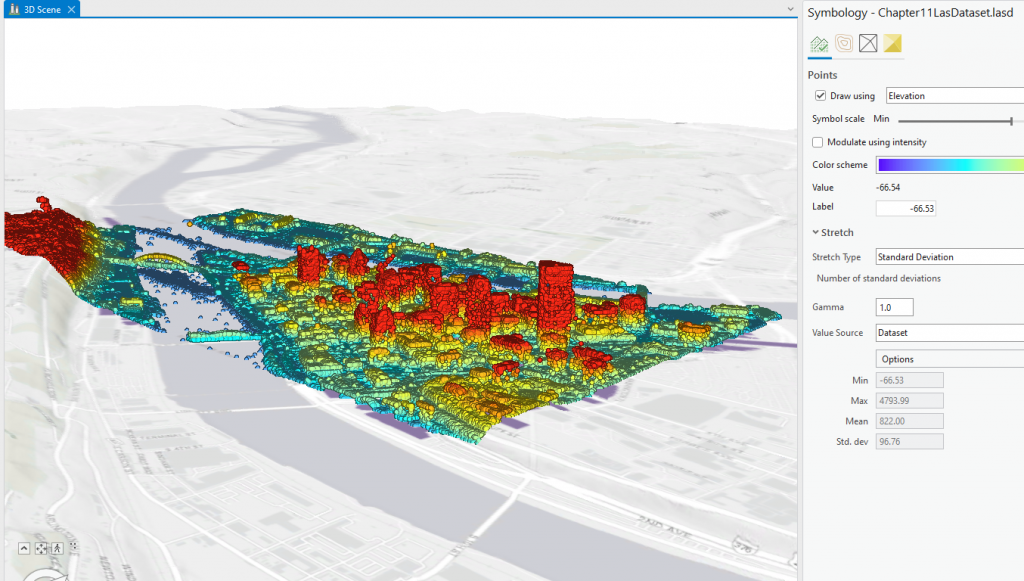The image size is (1024, 581).
Task: Close the 3D Scene view tab
Action: pos(71,9)
